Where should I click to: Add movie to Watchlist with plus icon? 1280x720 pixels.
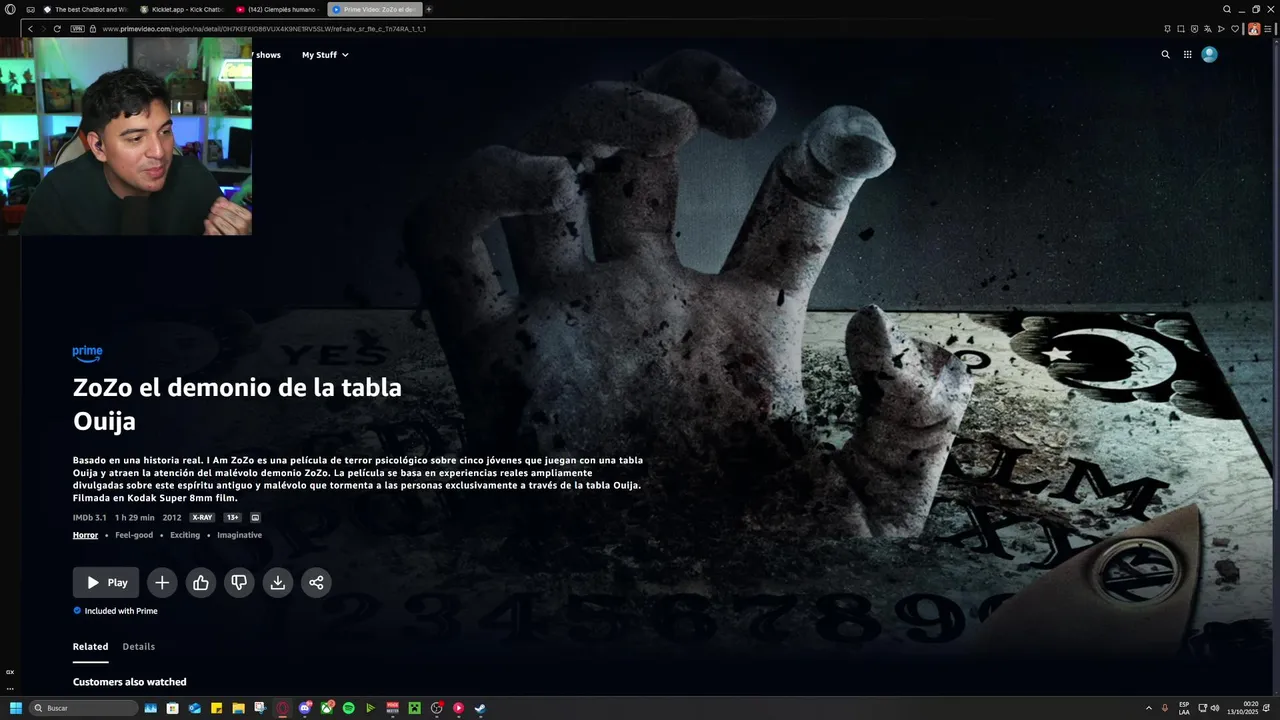(x=162, y=582)
